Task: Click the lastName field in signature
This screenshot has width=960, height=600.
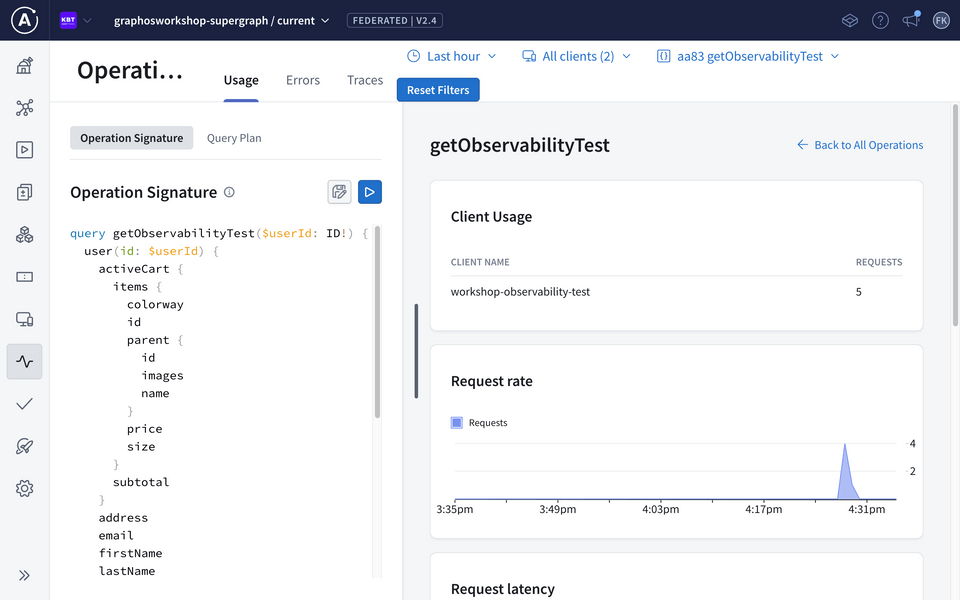Action: pyautogui.click(x=127, y=571)
